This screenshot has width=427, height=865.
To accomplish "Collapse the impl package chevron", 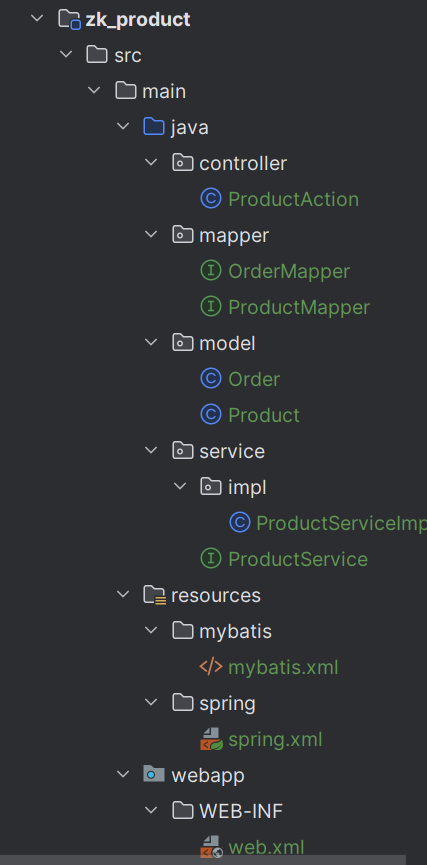I will [x=180, y=487].
